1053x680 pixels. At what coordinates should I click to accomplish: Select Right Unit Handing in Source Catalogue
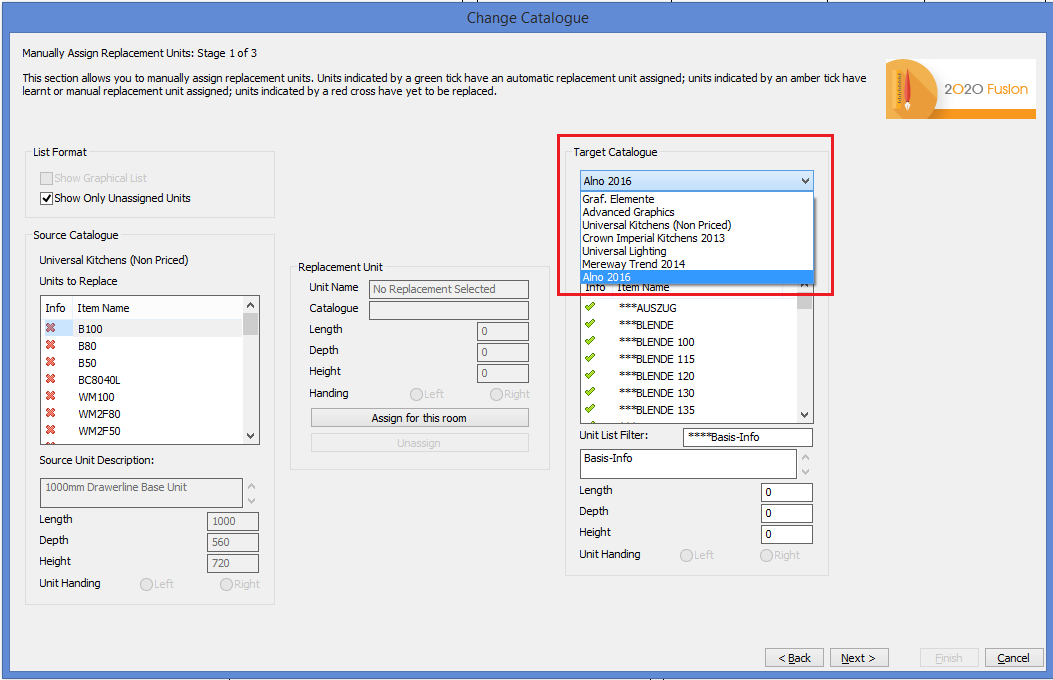(x=226, y=584)
